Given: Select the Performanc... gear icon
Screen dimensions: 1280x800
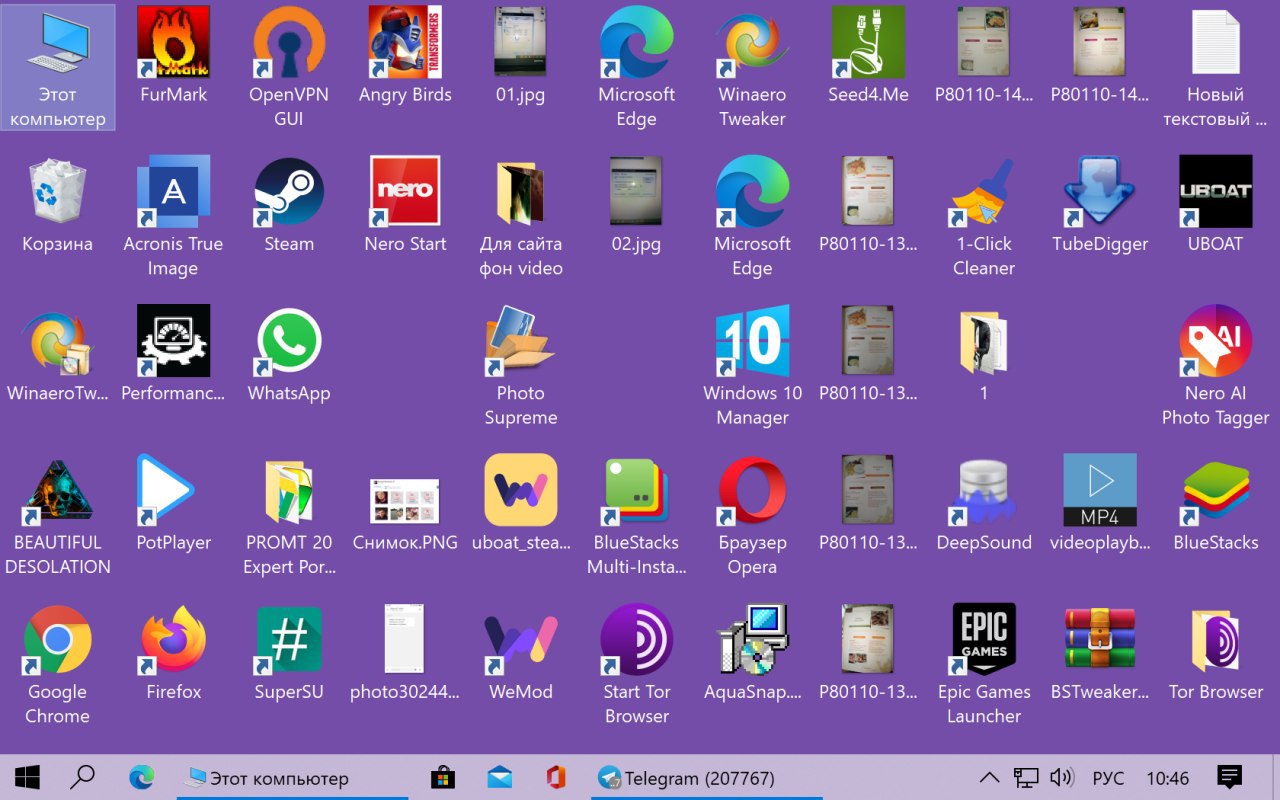Looking at the screenshot, I should click(173, 342).
